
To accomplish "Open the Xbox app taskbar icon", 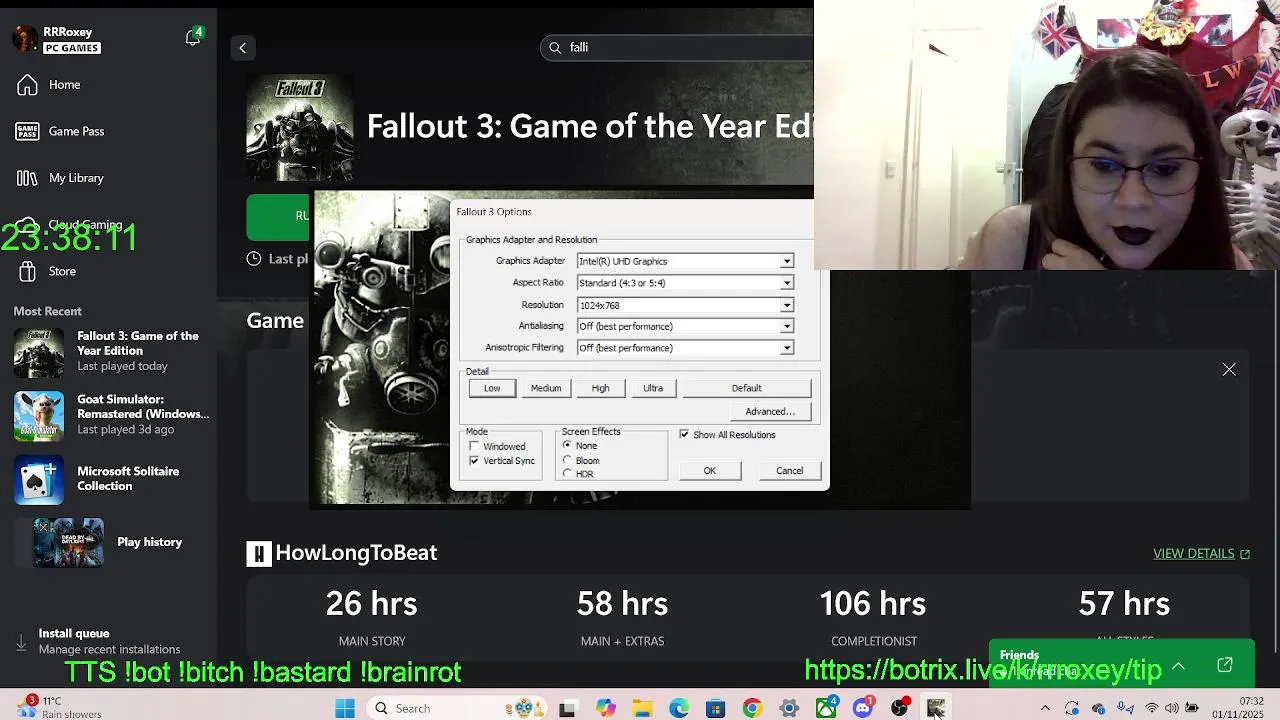I will pyautogui.click(x=826, y=708).
